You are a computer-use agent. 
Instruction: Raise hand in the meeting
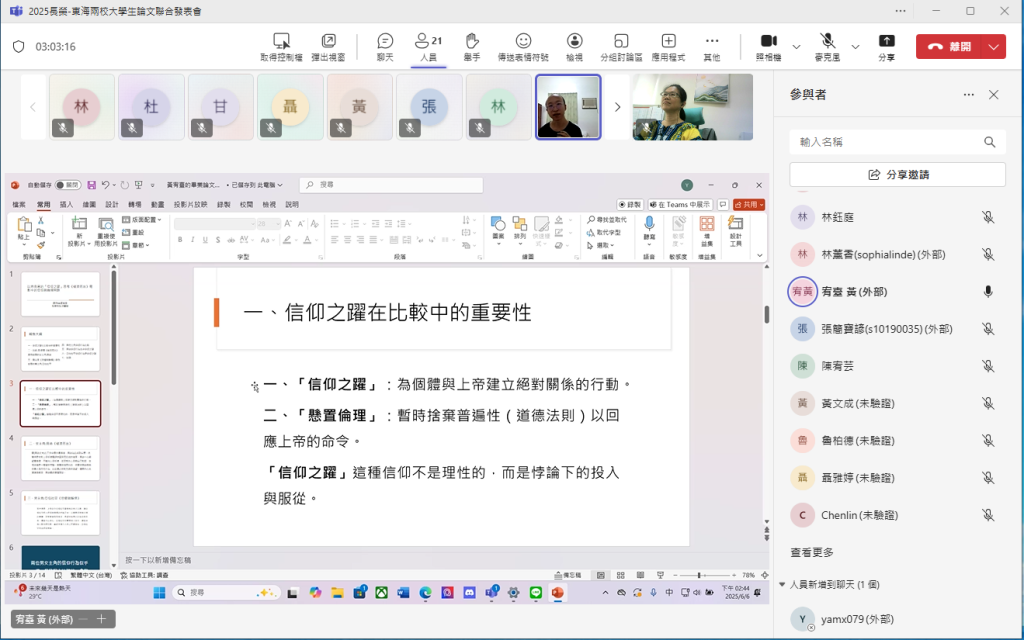point(472,47)
